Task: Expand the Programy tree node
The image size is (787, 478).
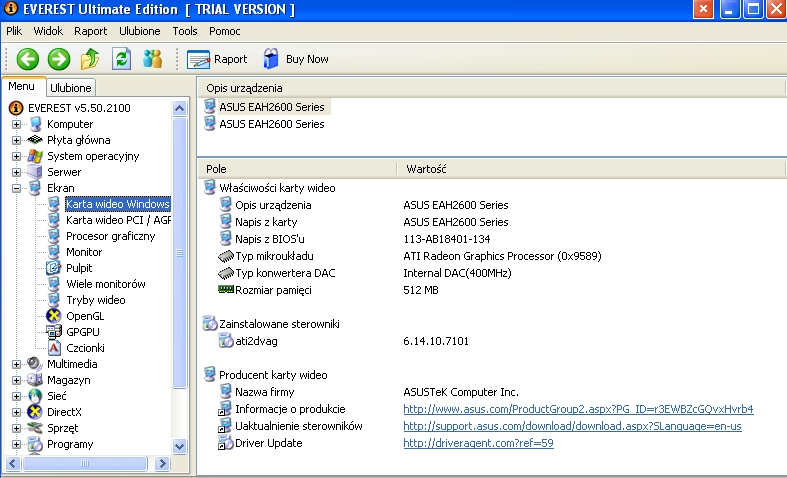Action: click(x=17, y=444)
